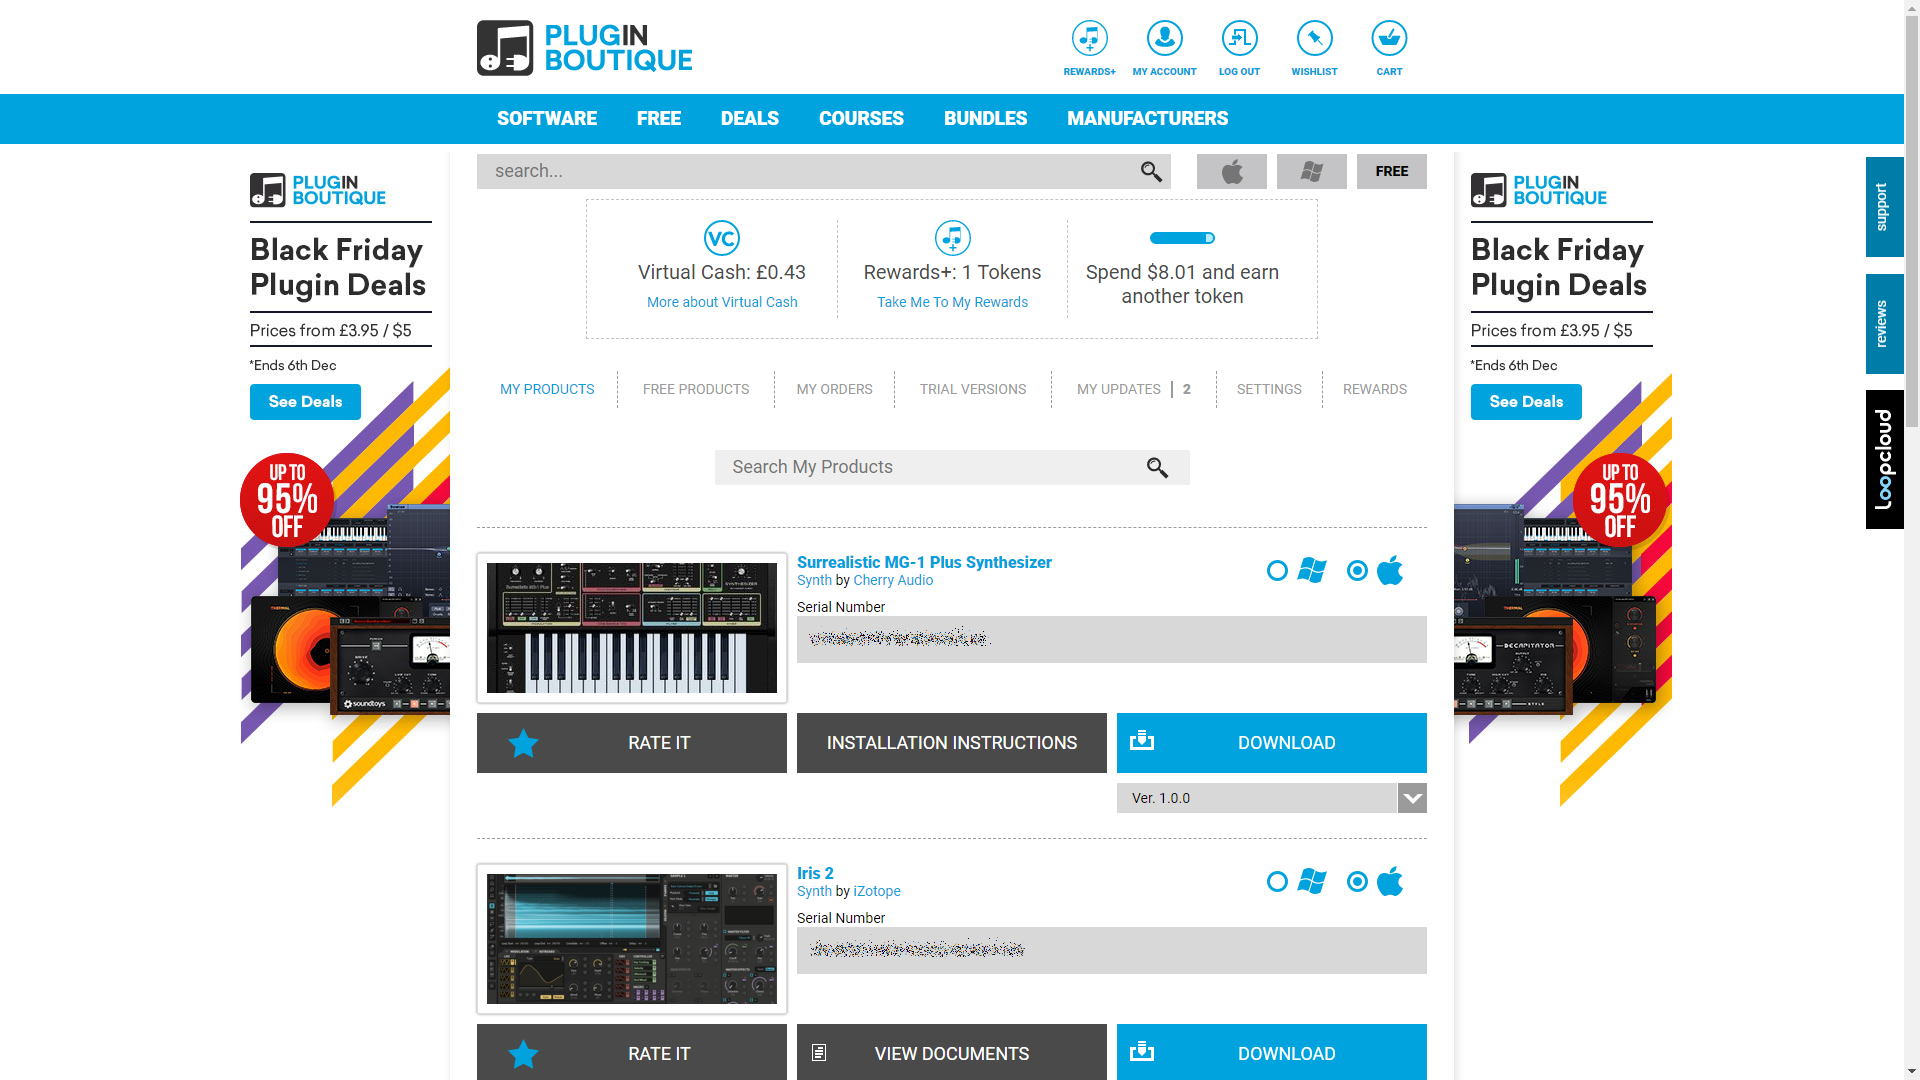Click the Log Out icon
The height and width of the screenshot is (1080, 1920).
tap(1239, 38)
